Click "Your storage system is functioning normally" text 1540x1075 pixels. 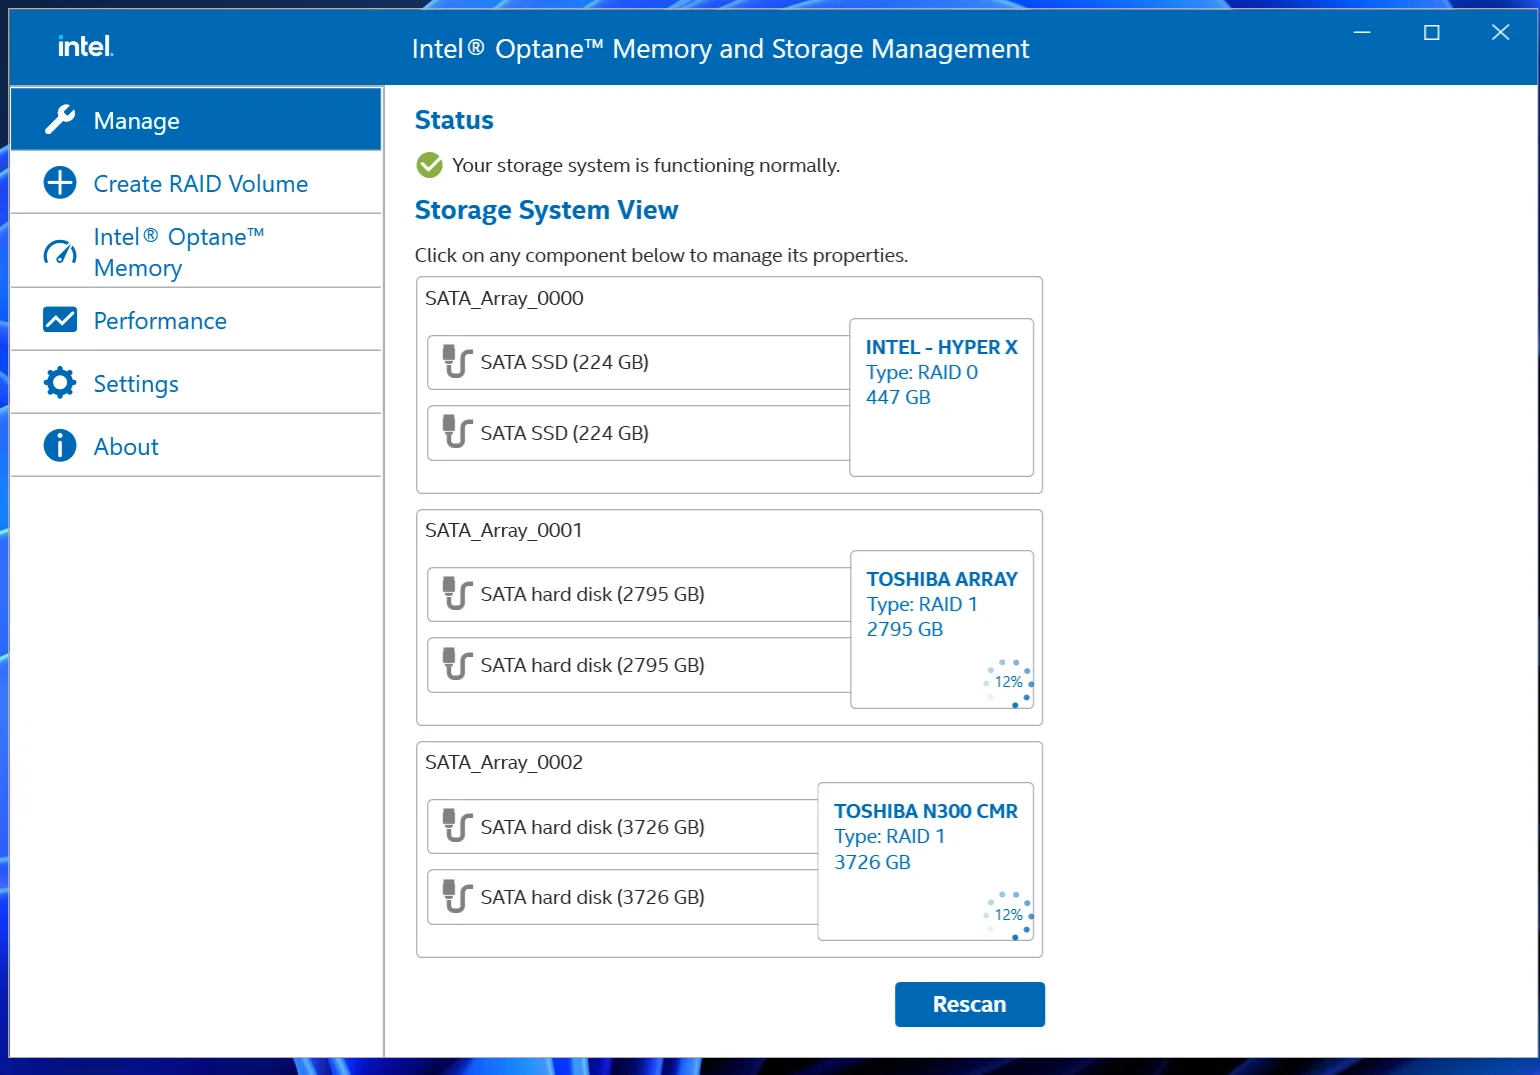coord(646,165)
